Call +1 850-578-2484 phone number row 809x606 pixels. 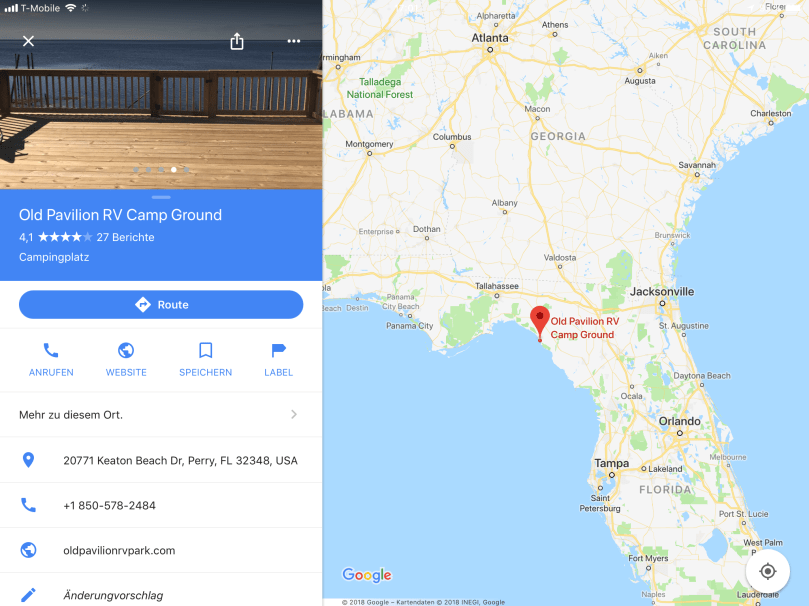tap(161, 505)
